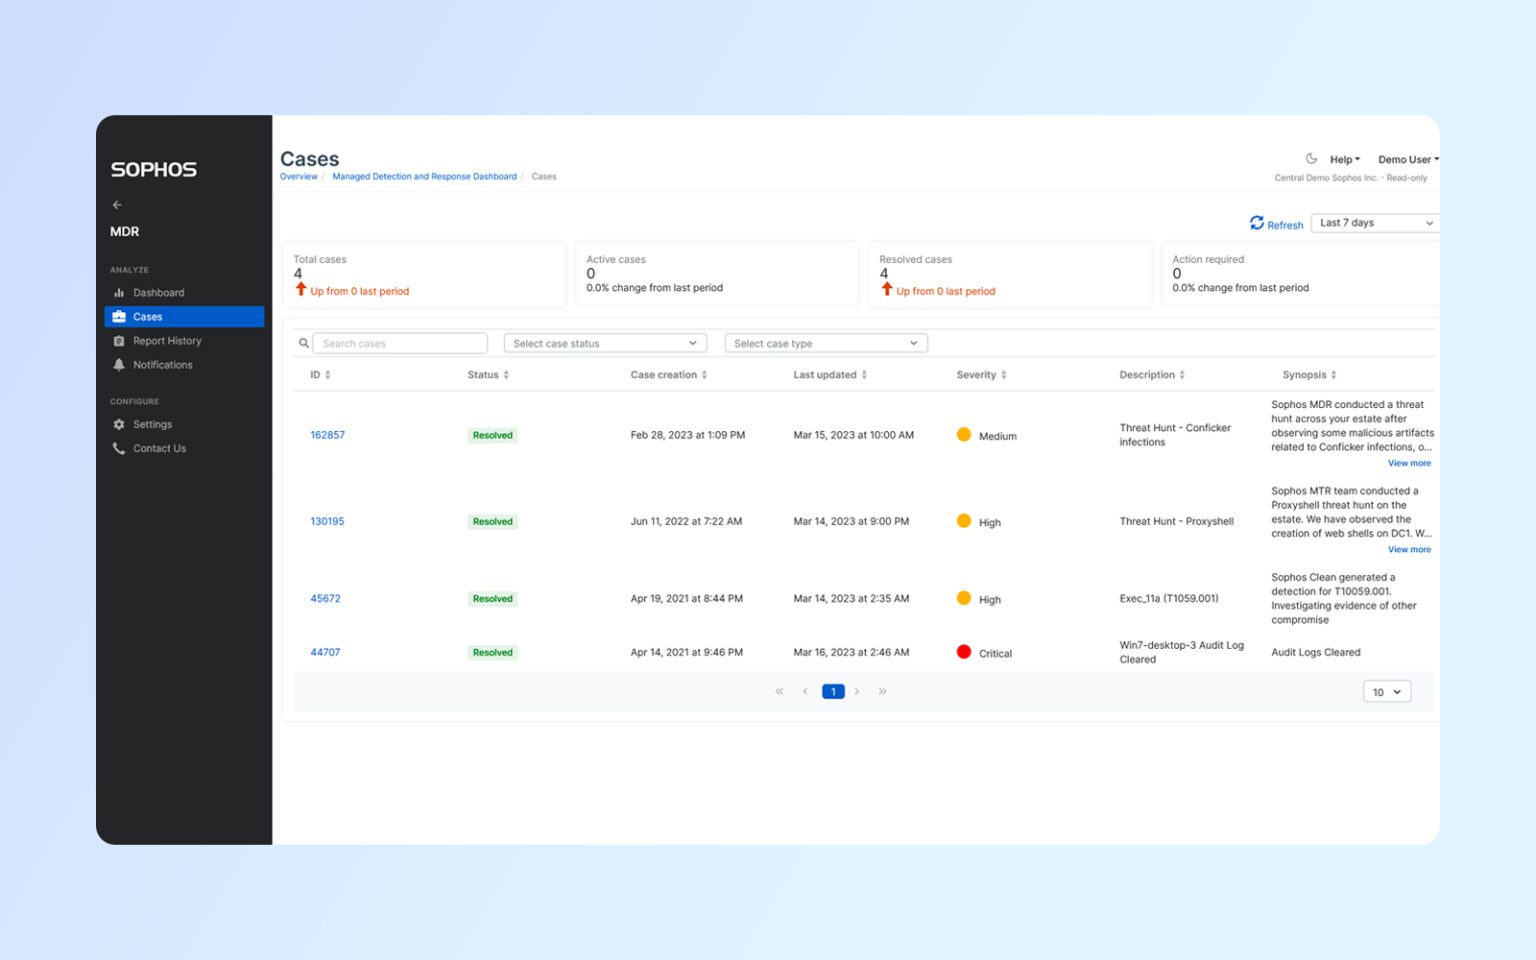Viewport: 1536px width, 960px height.
Task: Open the Select case status dropdown
Action: click(x=604, y=342)
